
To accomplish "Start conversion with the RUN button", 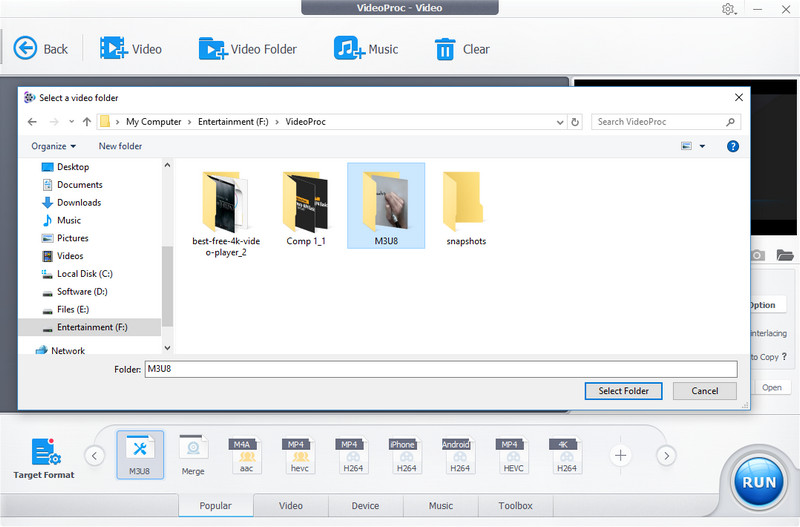I will pos(759,482).
